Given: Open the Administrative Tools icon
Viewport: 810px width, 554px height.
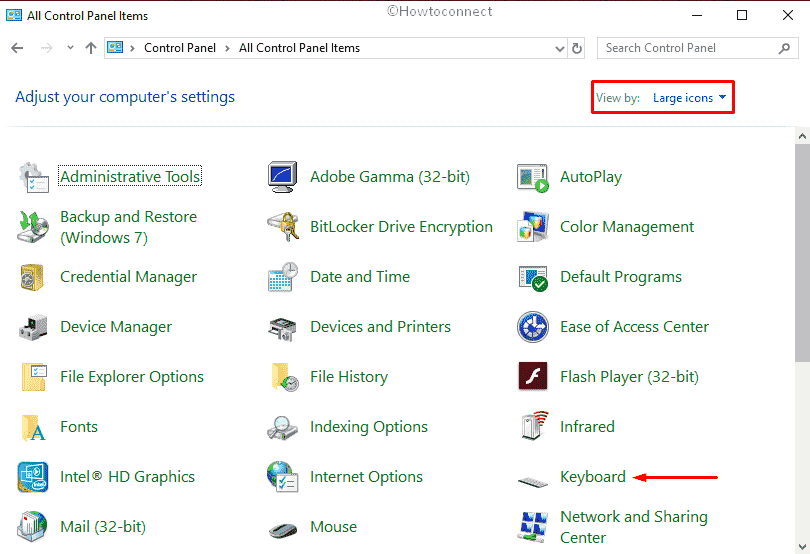Looking at the screenshot, I should [34, 177].
